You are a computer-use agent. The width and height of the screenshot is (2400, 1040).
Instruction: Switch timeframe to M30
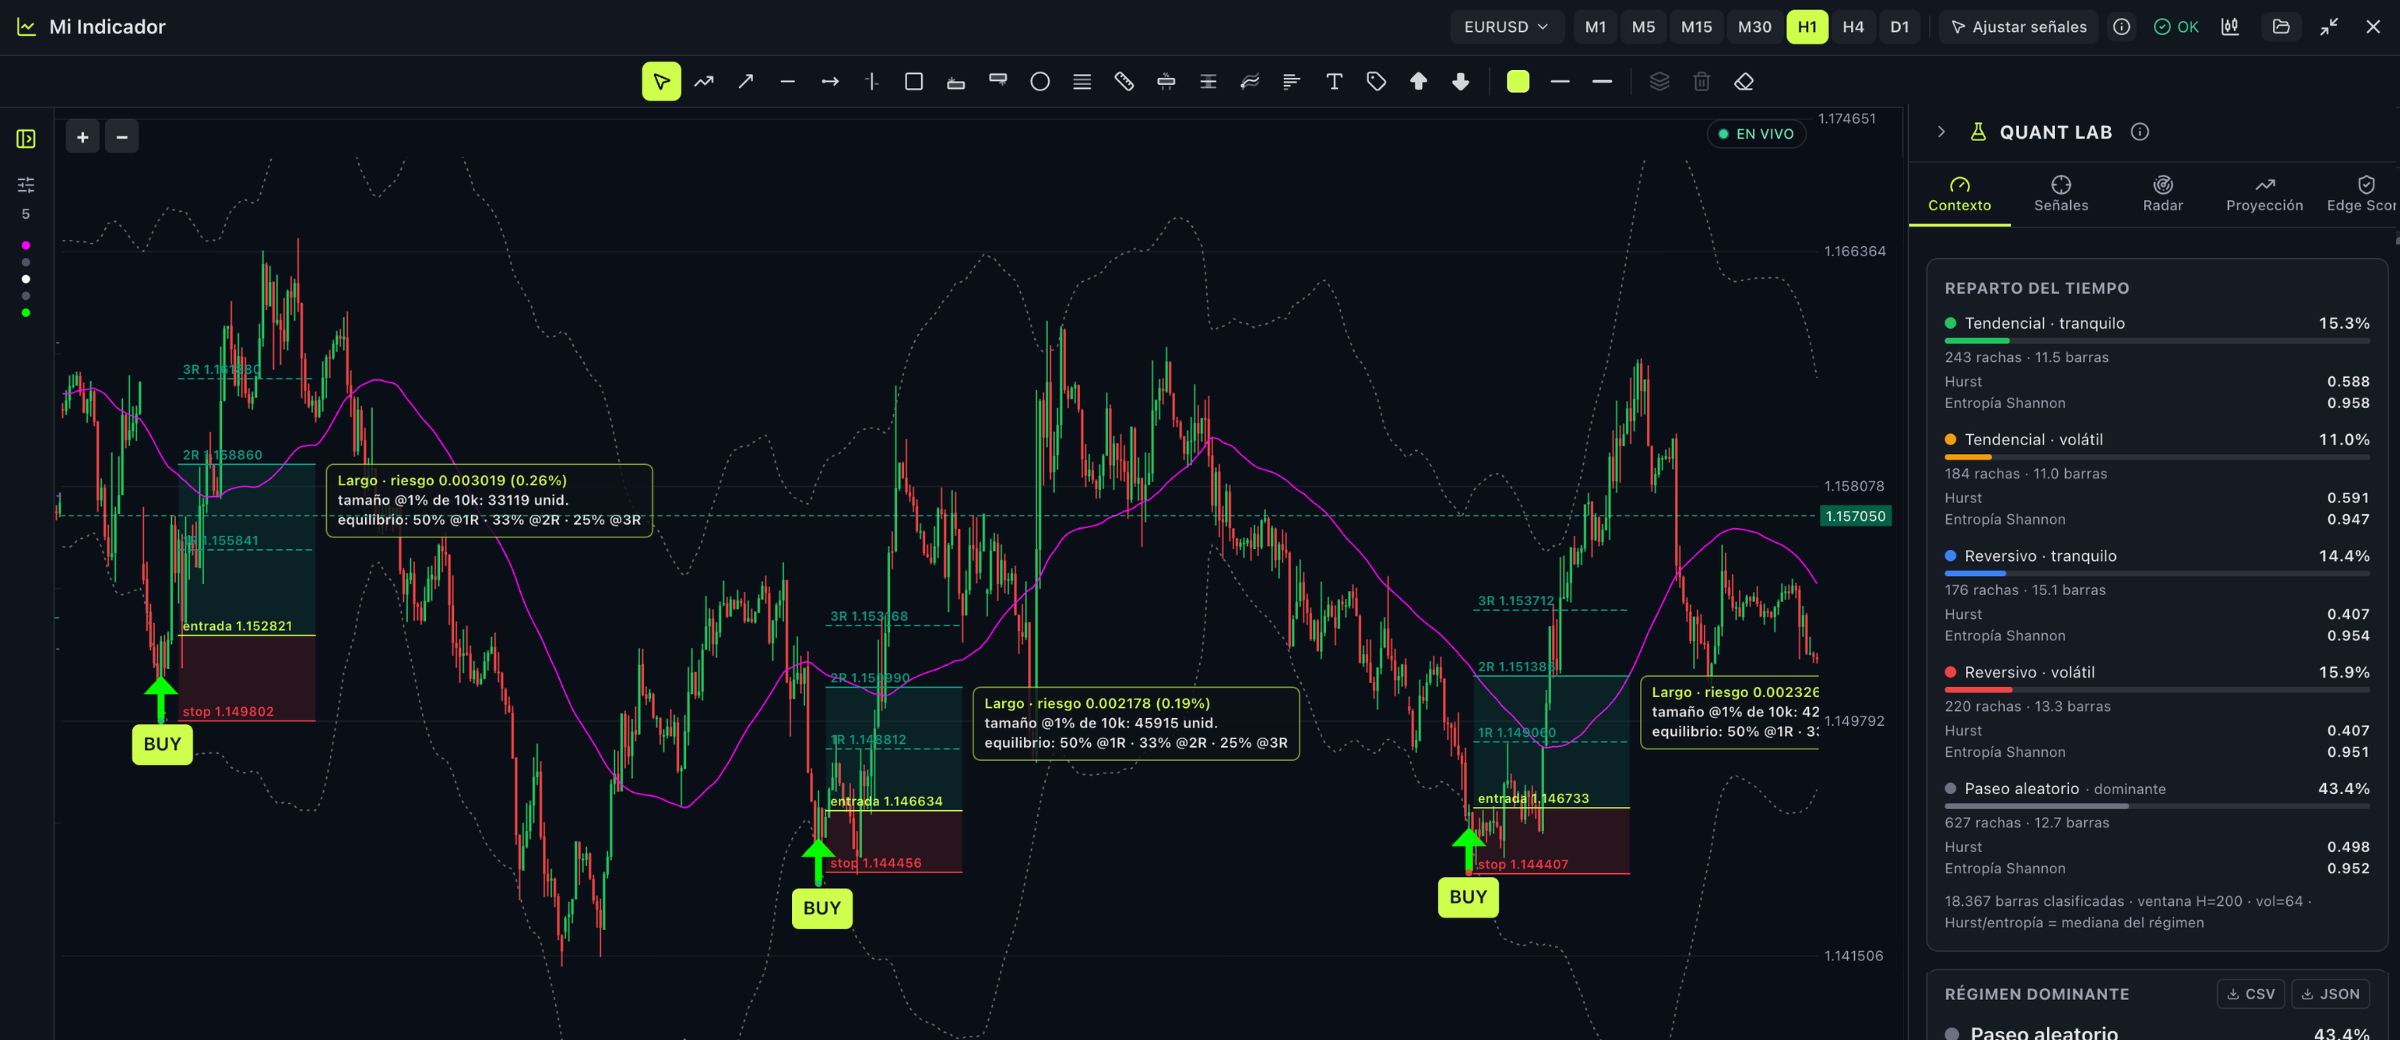tap(1755, 27)
